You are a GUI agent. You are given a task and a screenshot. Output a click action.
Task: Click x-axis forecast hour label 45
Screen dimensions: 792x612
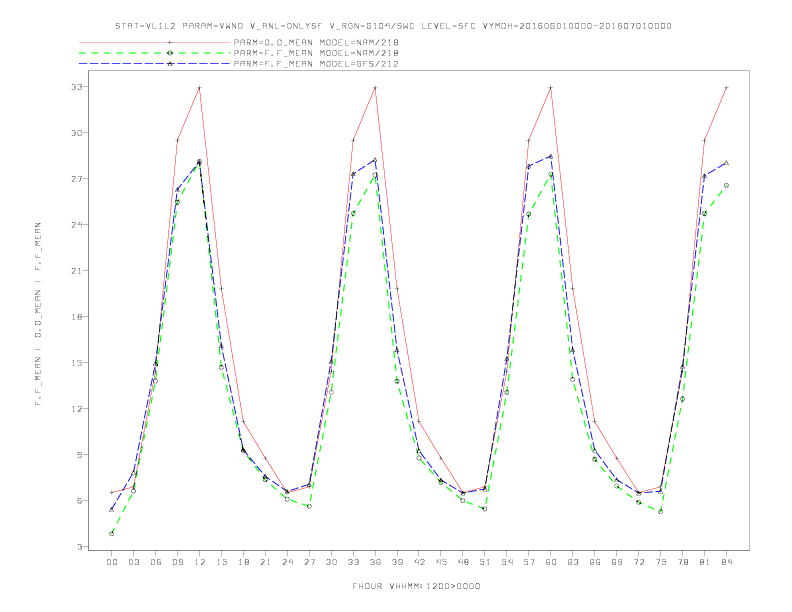441,562
